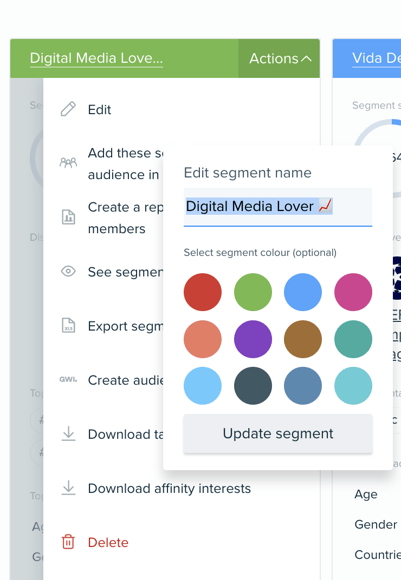
Task: Pick the salmon coral colour swatch
Action: coord(203,339)
